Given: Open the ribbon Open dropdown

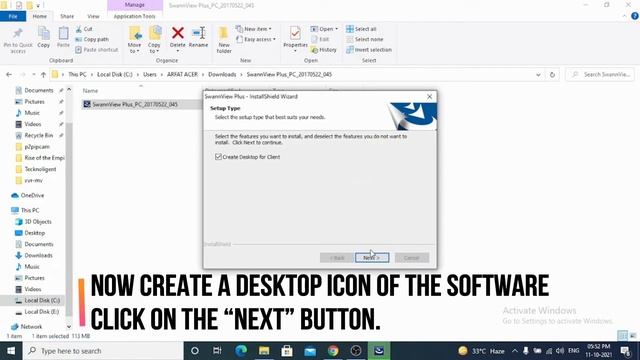Looking at the screenshot, I should (324, 29).
